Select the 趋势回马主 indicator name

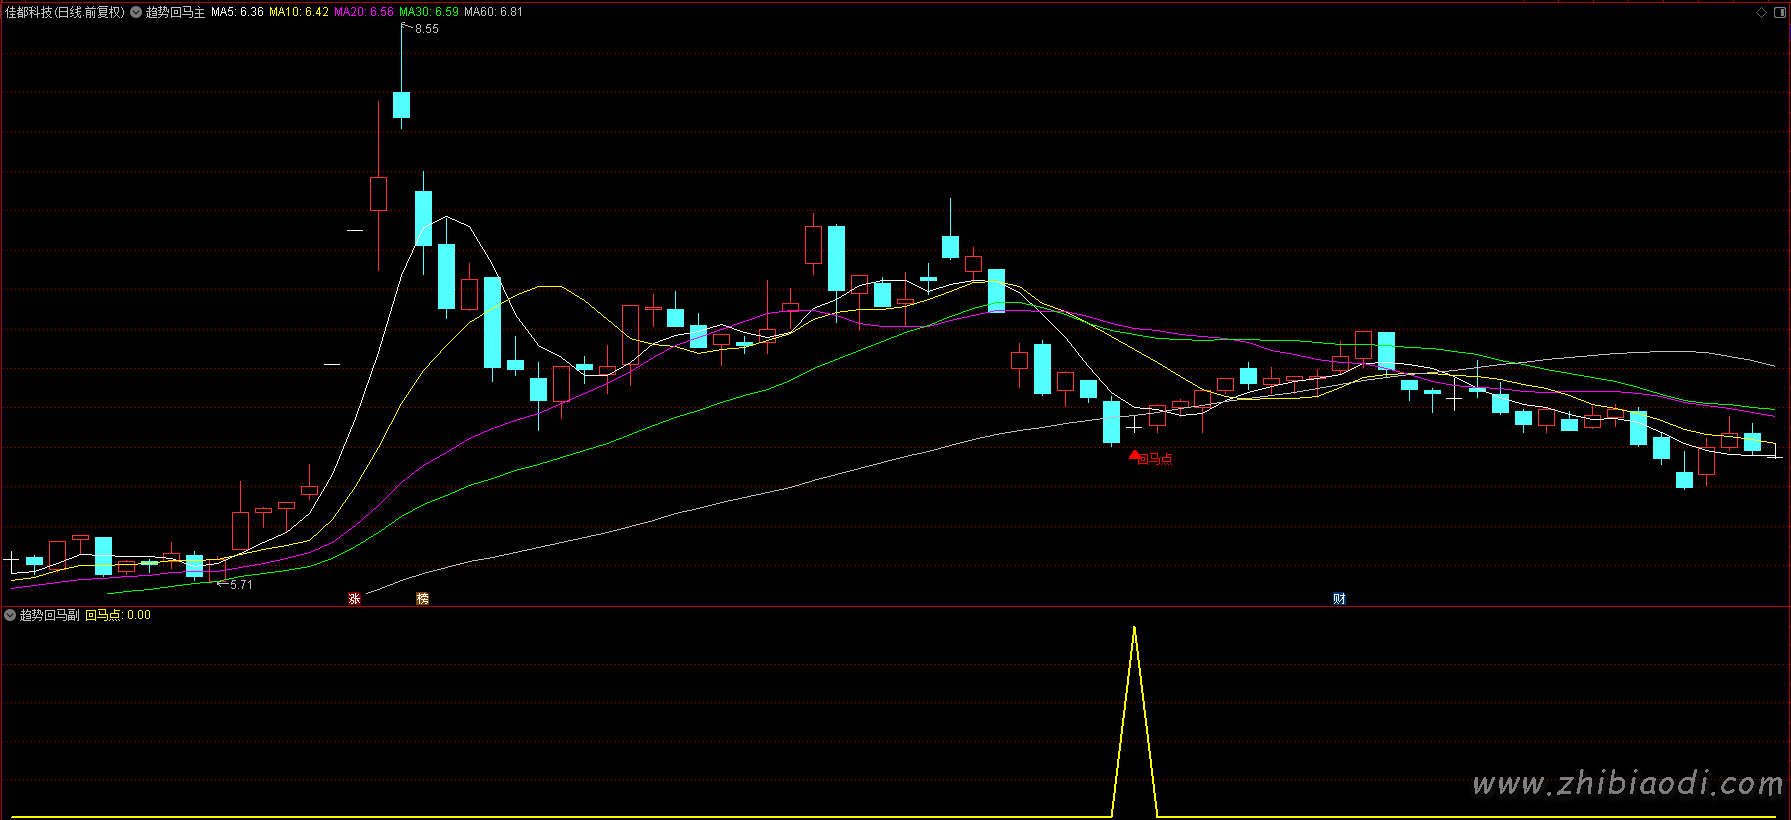175,12
